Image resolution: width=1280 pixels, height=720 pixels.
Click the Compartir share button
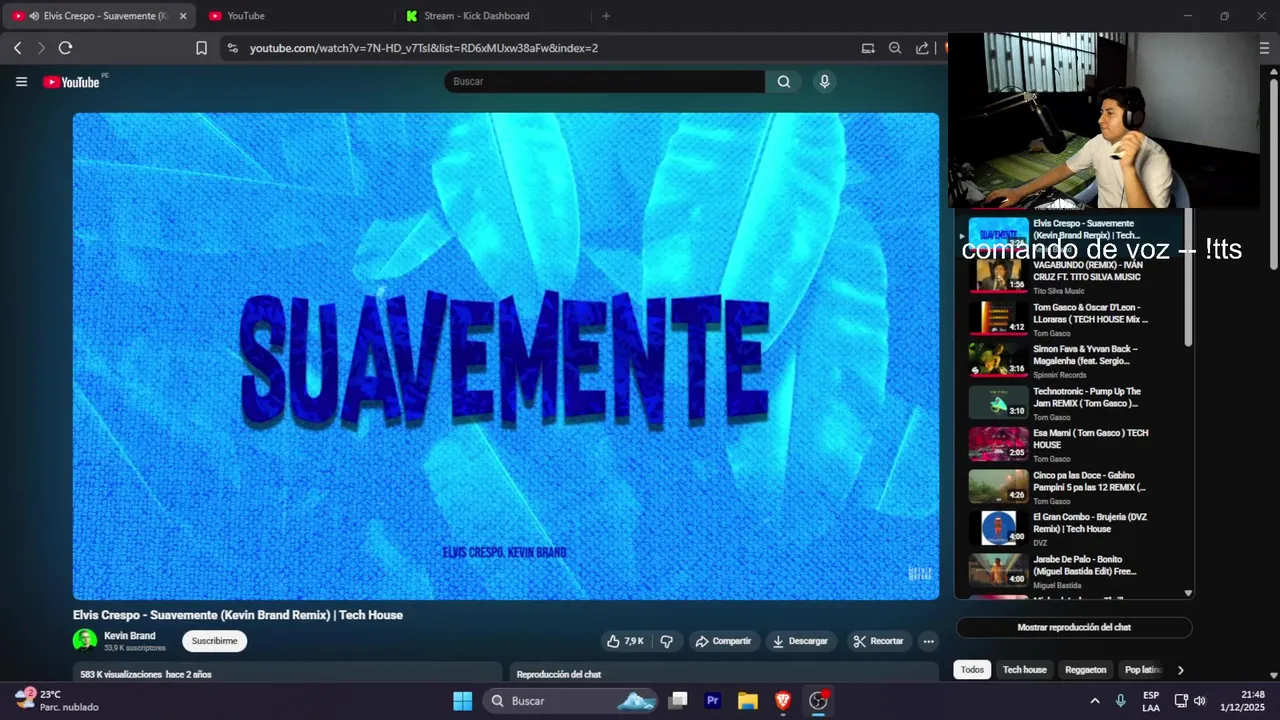[723, 641]
